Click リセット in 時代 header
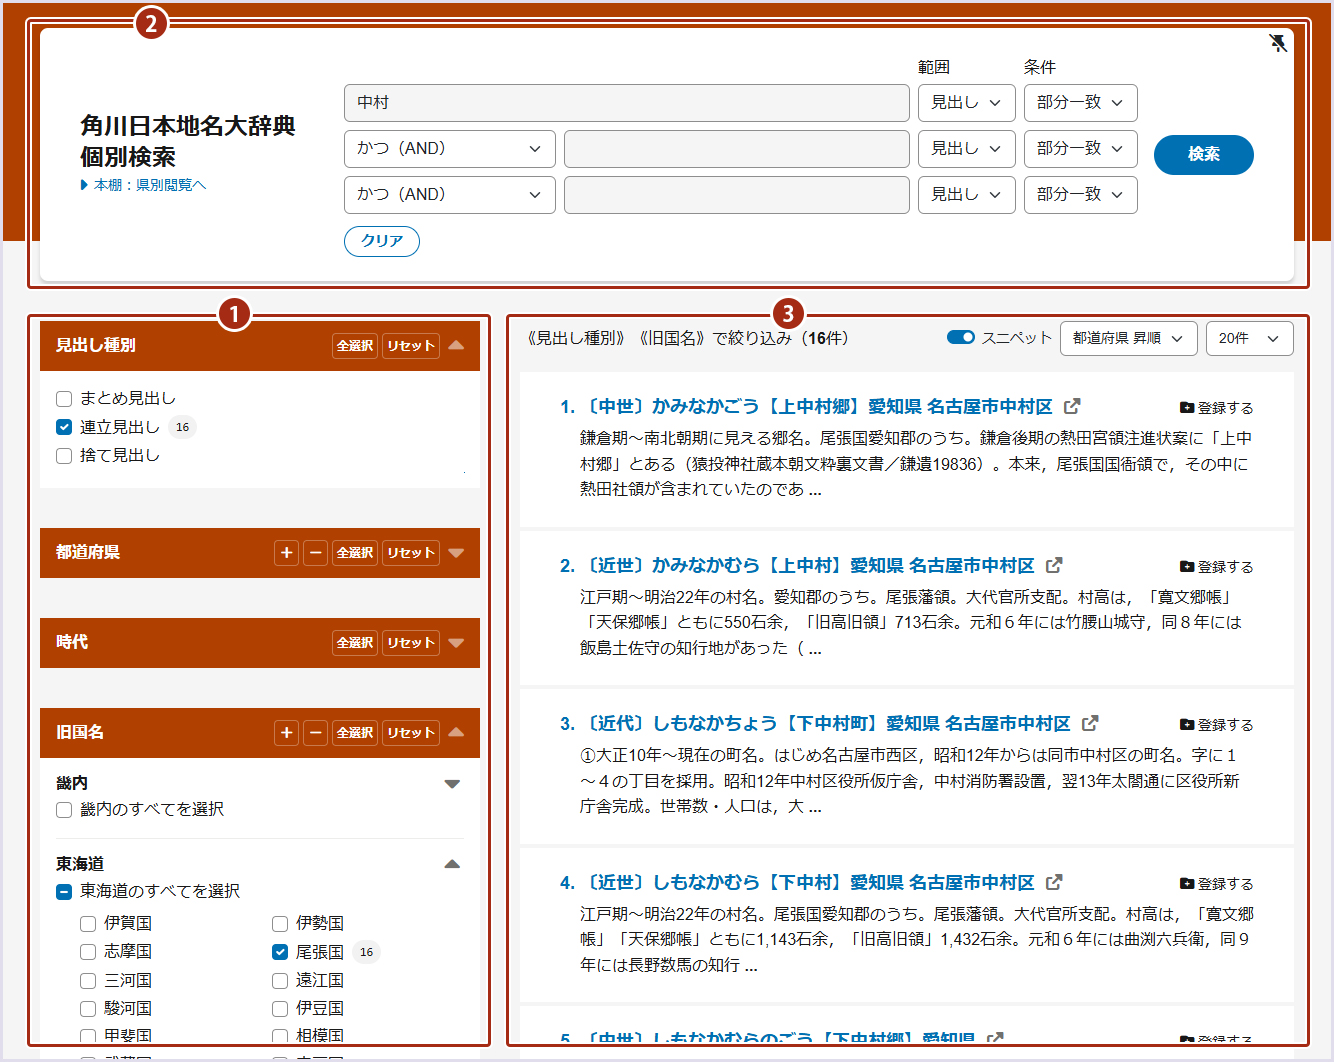 click(411, 643)
